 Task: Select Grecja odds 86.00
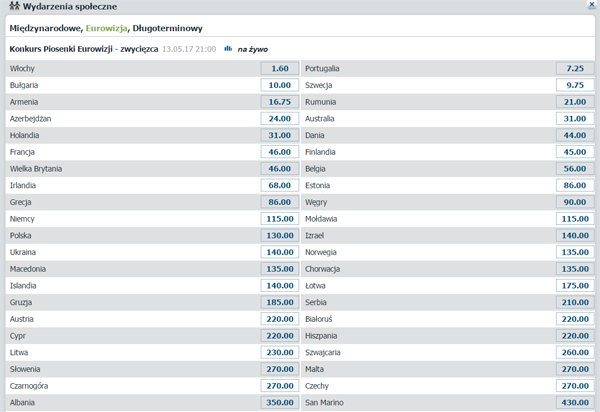pos(280,202)
